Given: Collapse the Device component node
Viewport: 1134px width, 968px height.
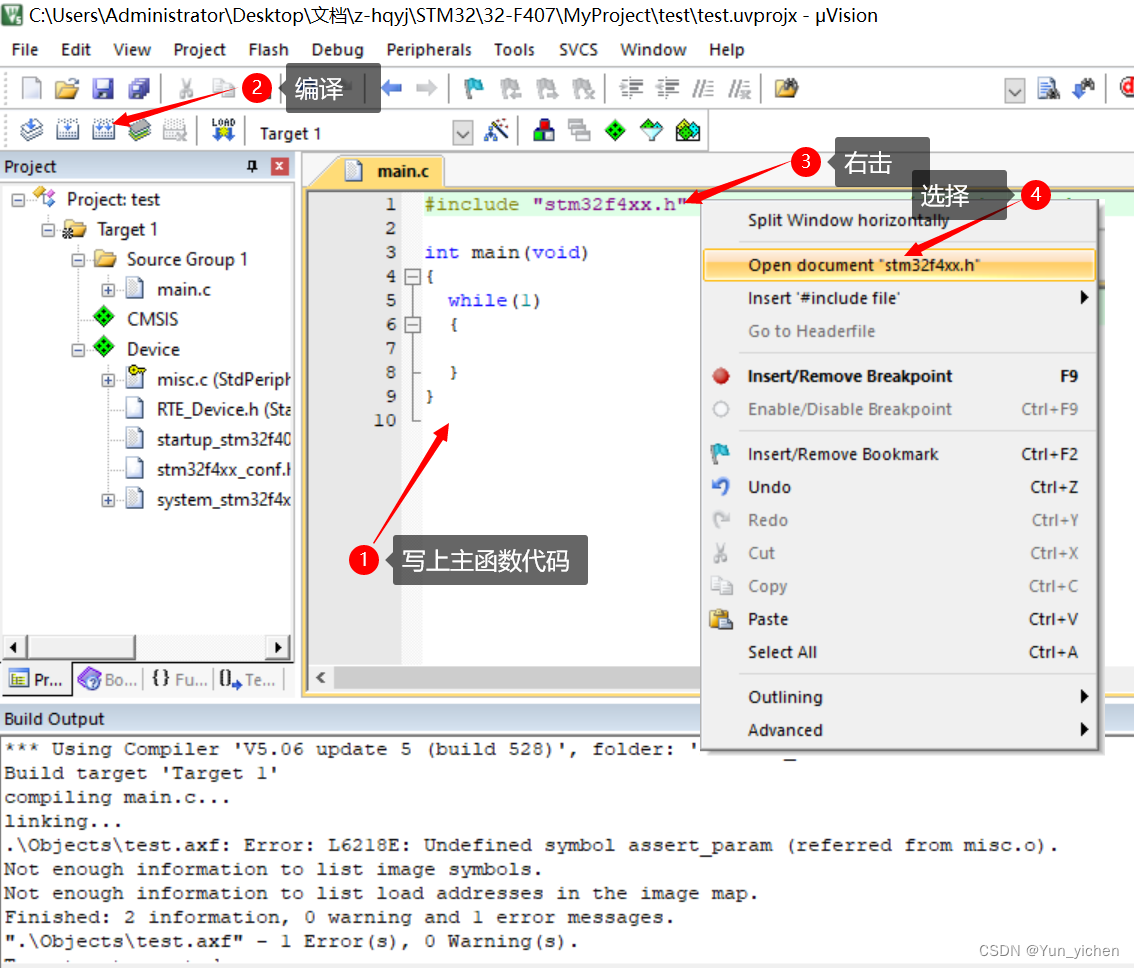Looking at the screenshot, I should tap(78, 350).
